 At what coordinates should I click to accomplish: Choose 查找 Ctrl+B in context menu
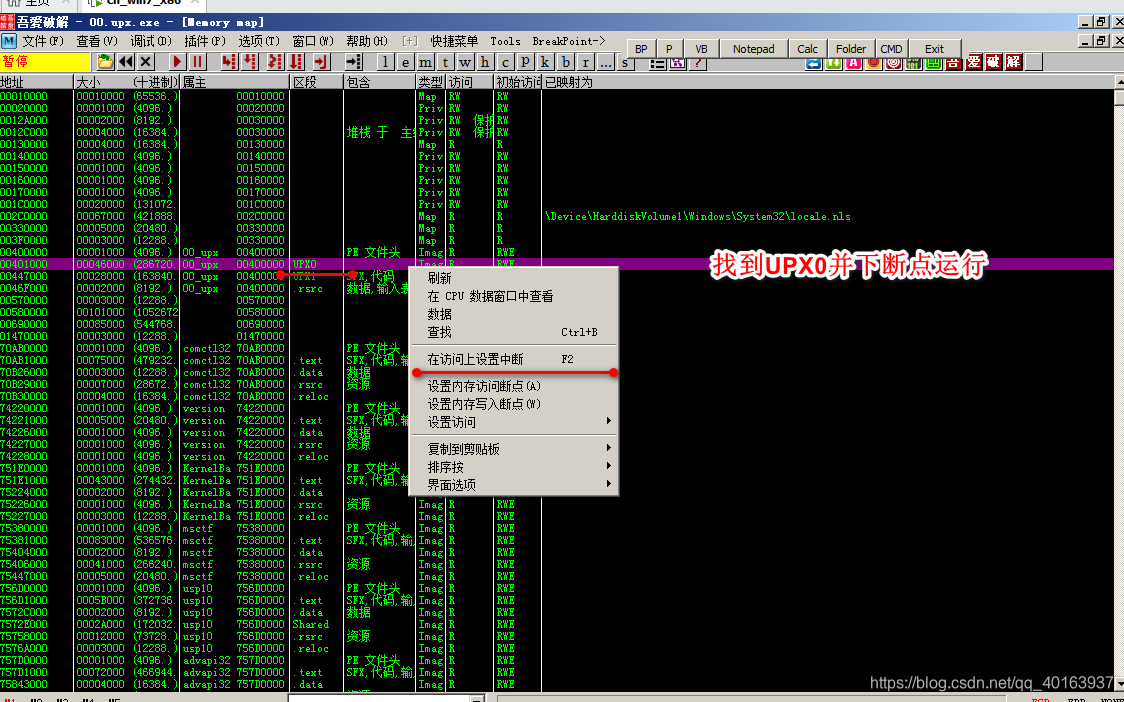point(513,332)
